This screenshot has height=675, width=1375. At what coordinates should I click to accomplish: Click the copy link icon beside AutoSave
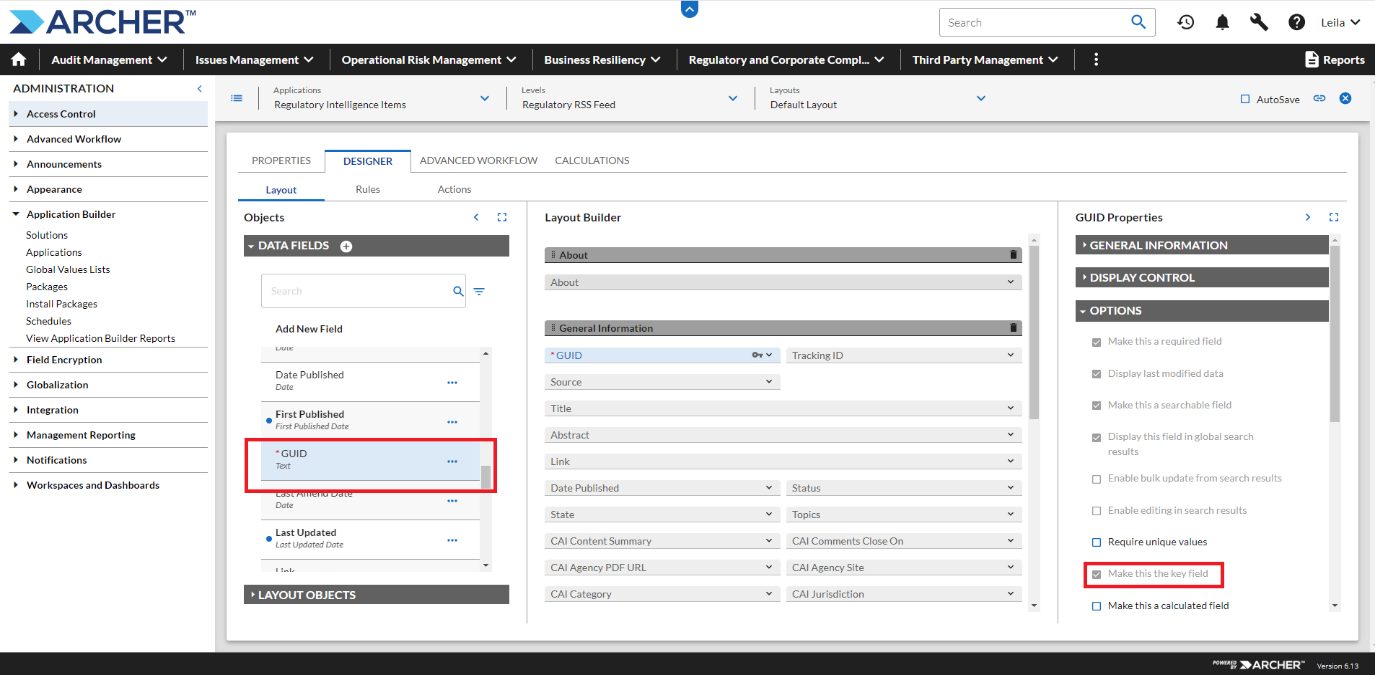tap(1320, 98)
